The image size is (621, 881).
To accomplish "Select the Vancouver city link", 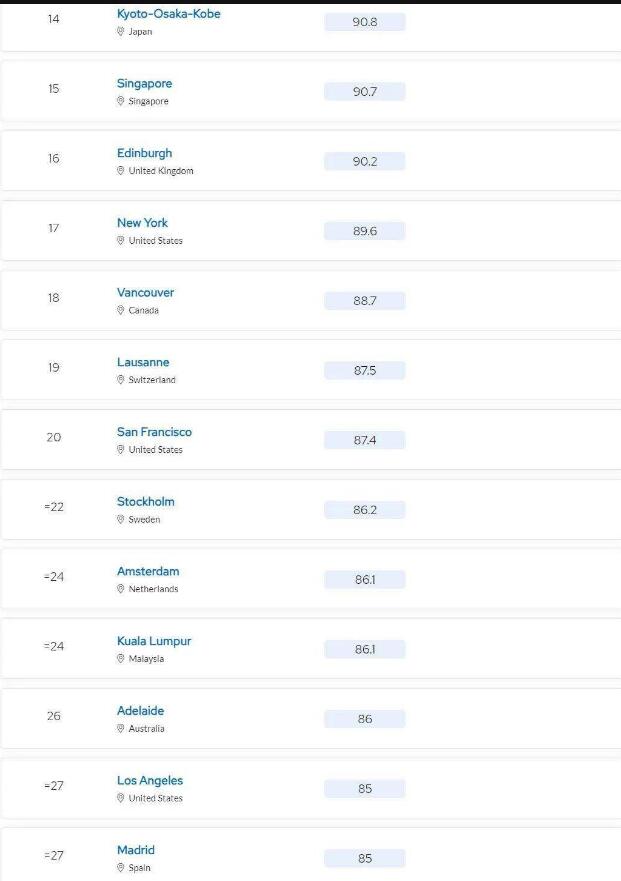I will point(146,292).
